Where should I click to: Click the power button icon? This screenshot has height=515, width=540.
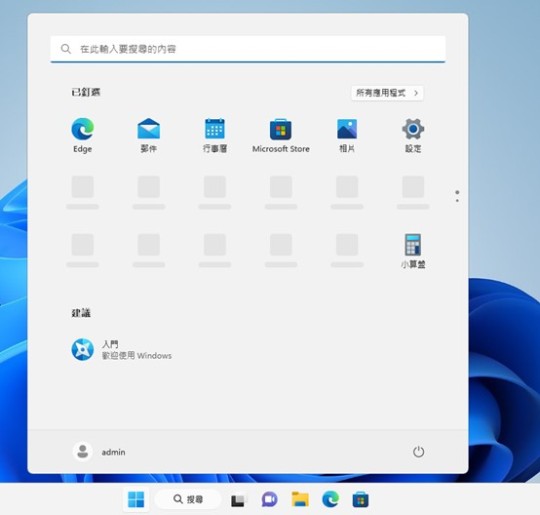coord(418,452)
